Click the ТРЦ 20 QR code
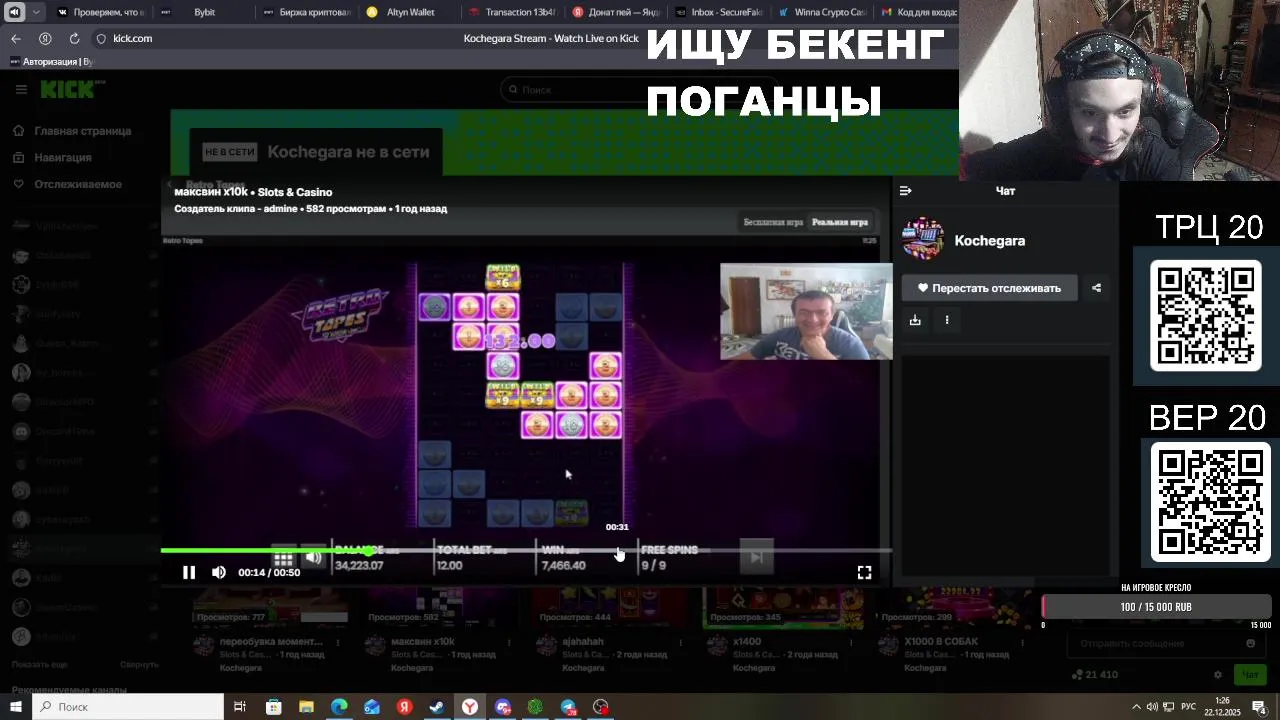The height and width of the screenshot is (720, 1280). click(1205, 316)
